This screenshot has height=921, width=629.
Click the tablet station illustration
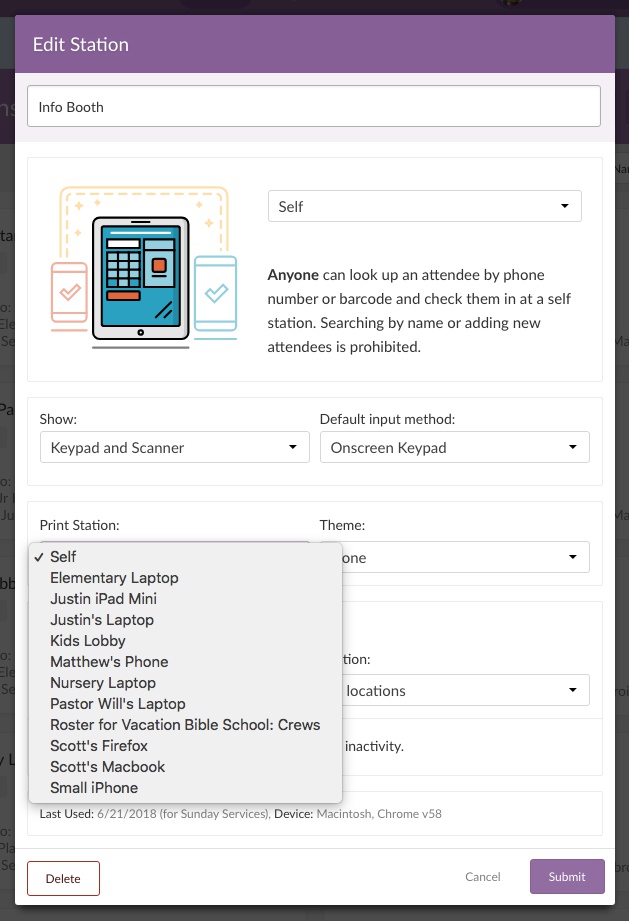[x=144, y=268]
